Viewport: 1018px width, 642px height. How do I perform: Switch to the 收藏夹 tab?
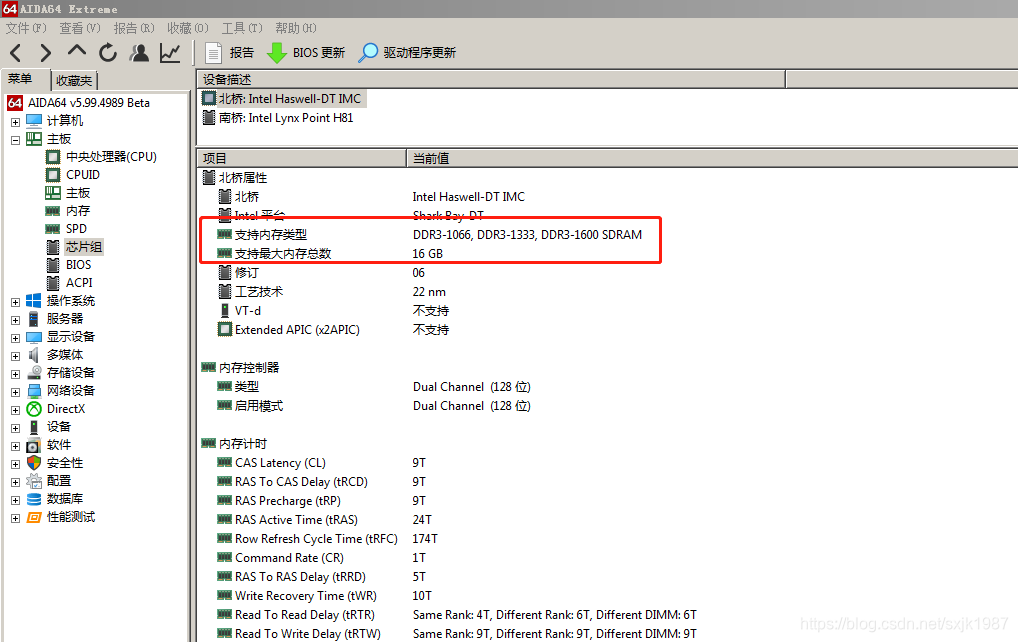coord(74,80)
